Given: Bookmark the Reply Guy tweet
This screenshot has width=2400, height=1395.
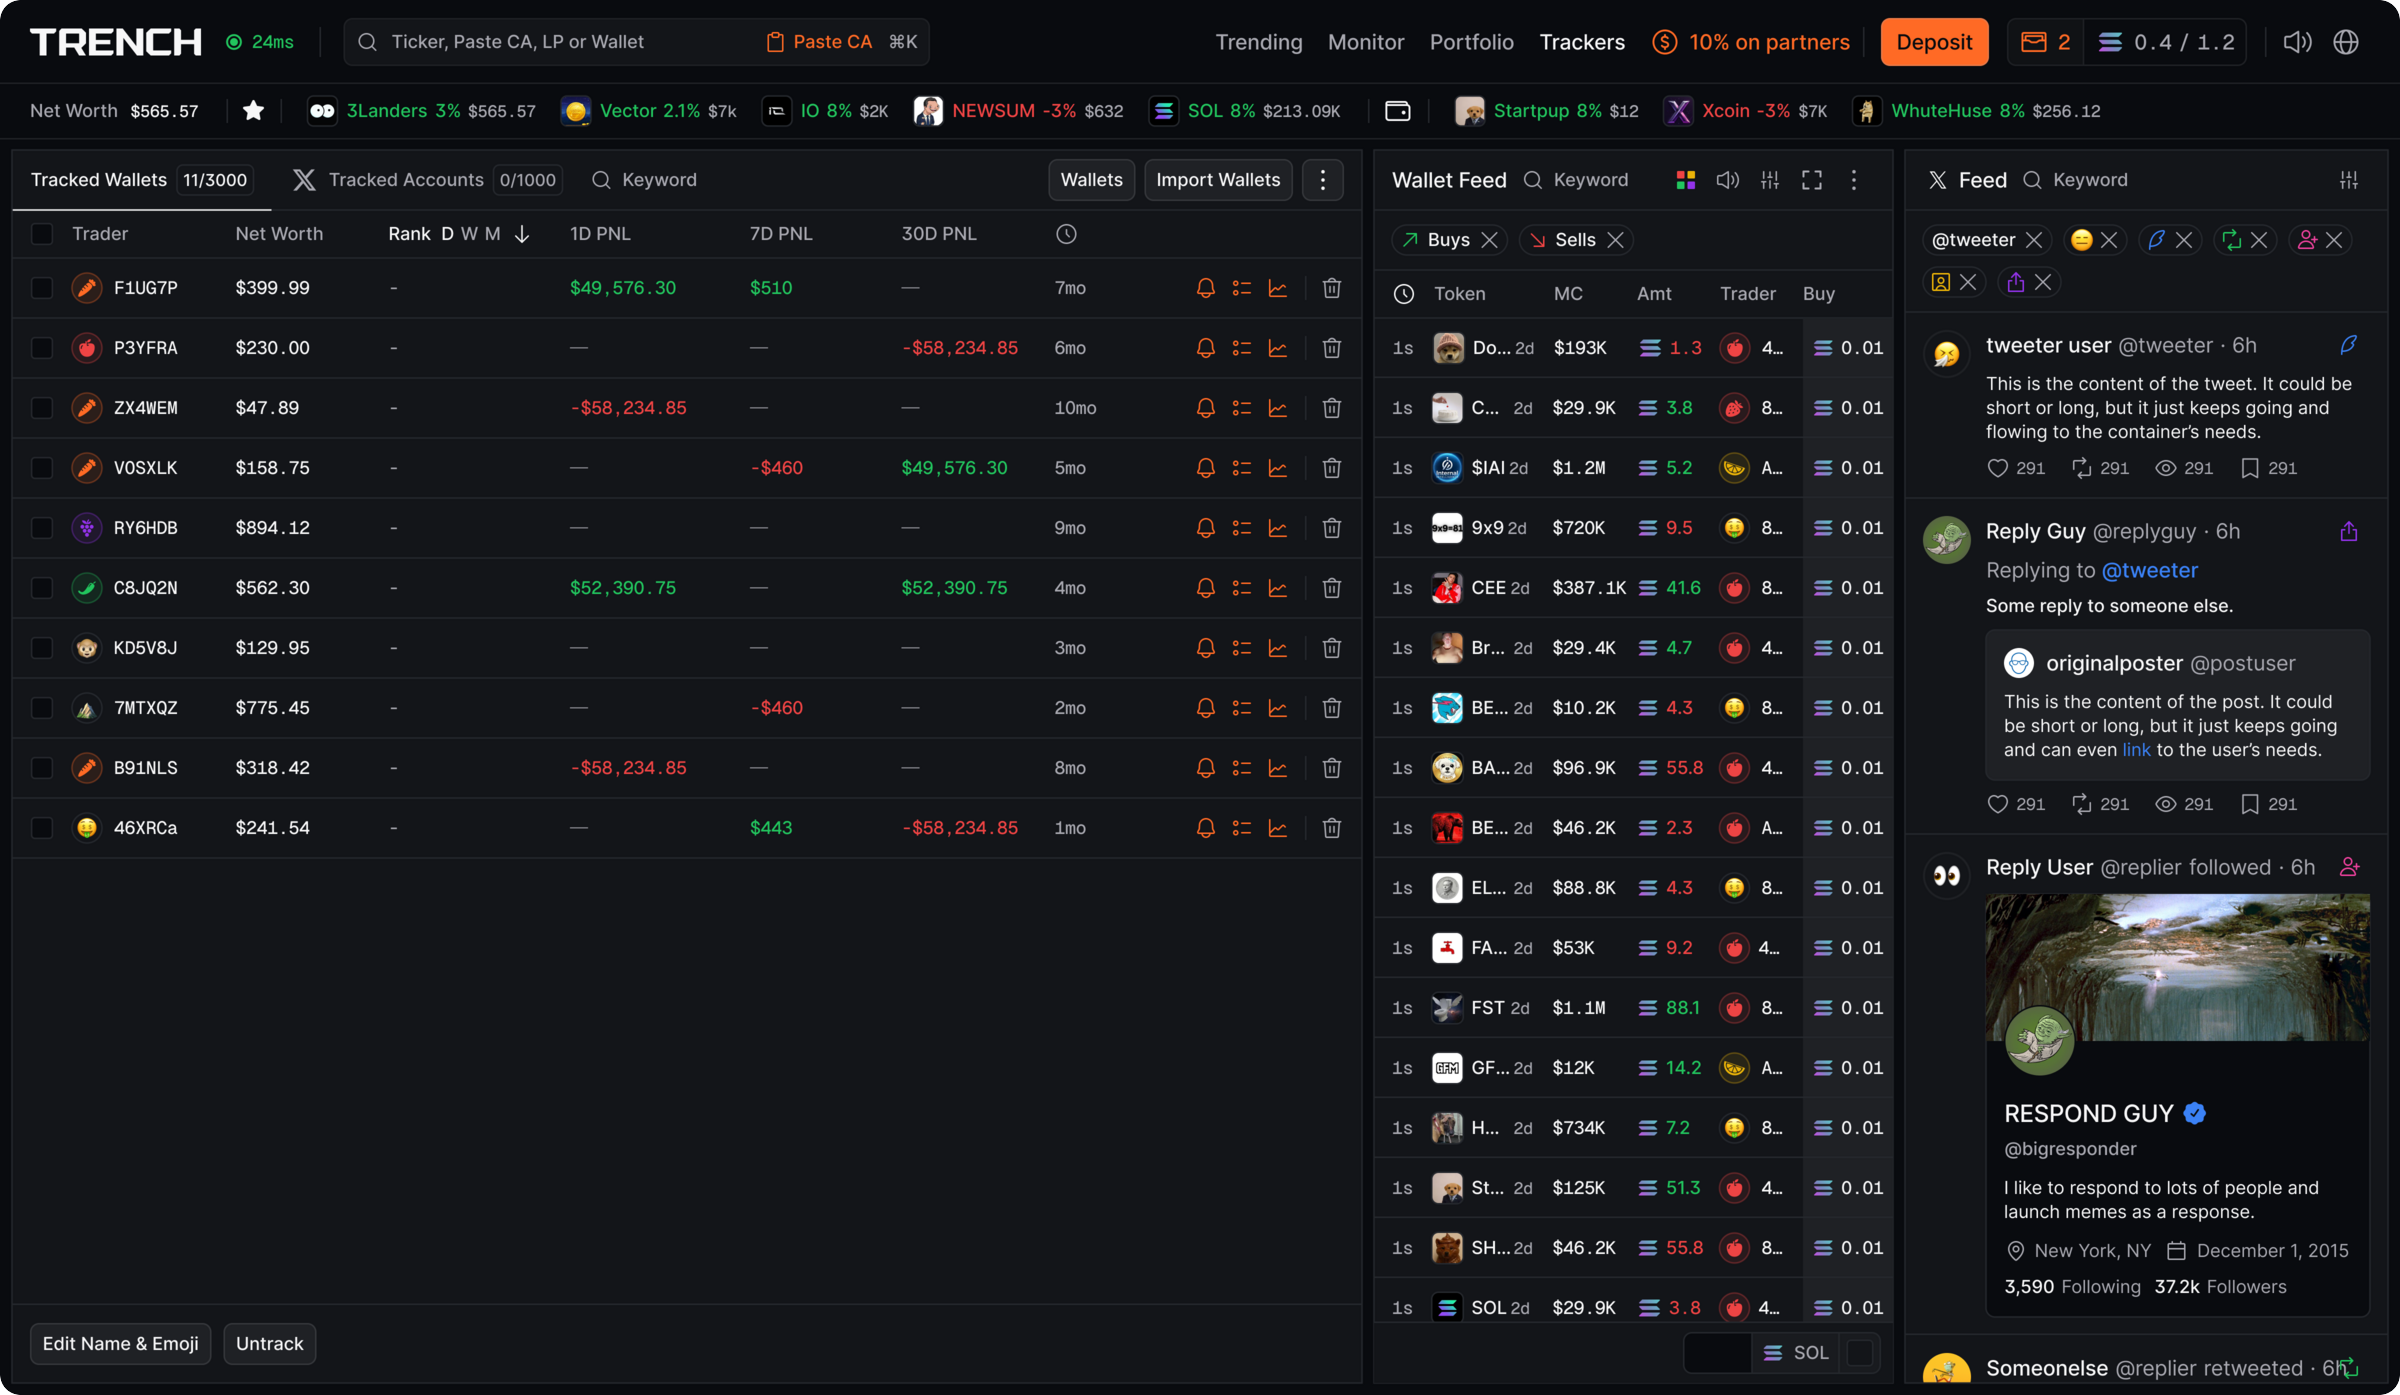Looking at the screenshot, I should tap(2249, 804).
